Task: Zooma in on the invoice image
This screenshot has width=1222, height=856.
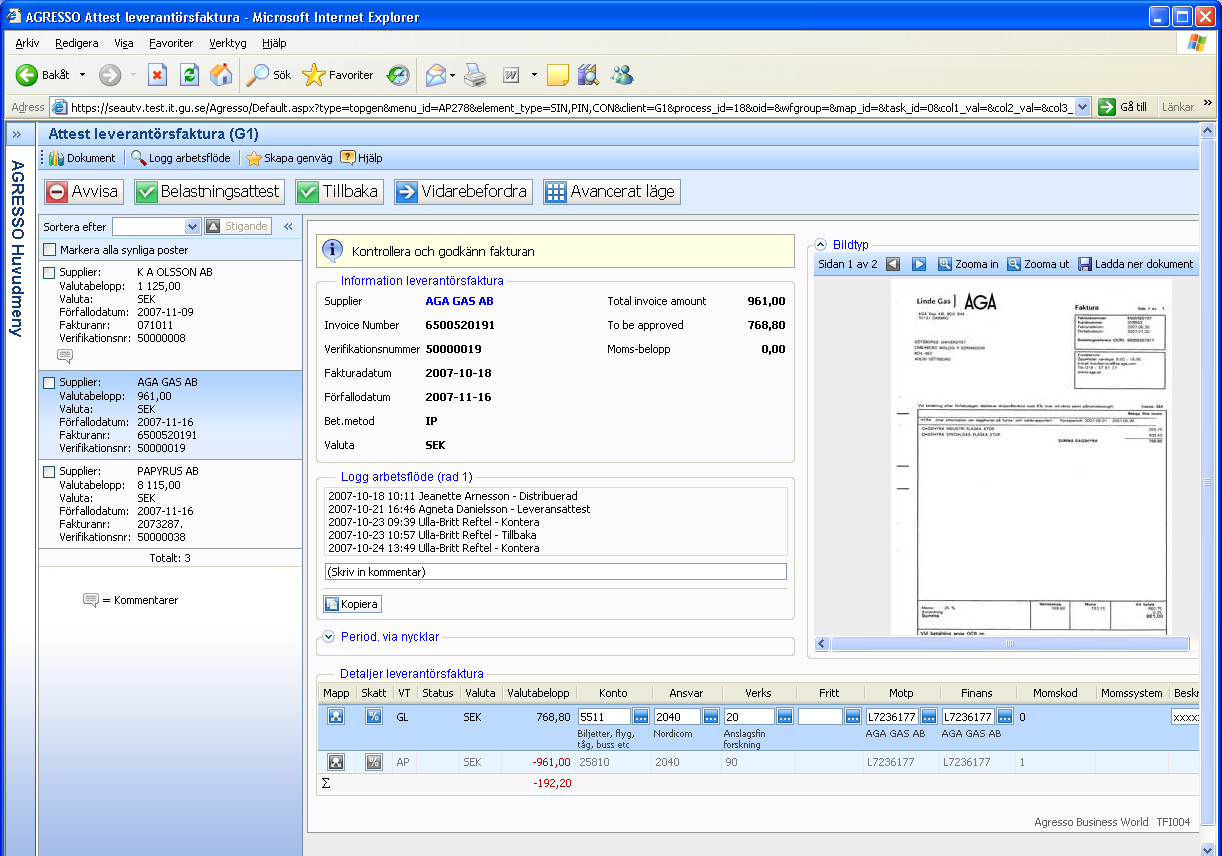Action: click(x=968, y=264)
